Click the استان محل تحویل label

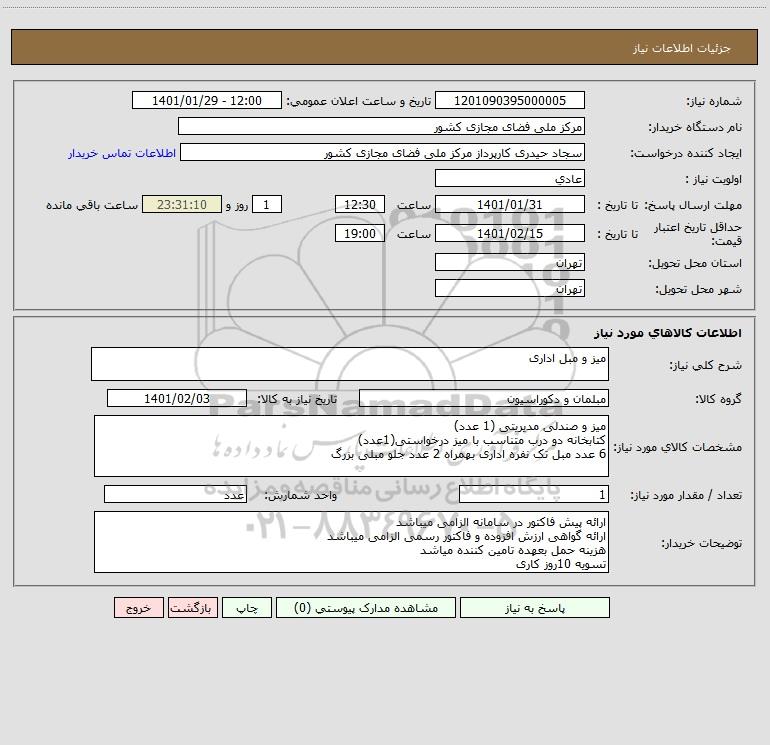[695, 264]
